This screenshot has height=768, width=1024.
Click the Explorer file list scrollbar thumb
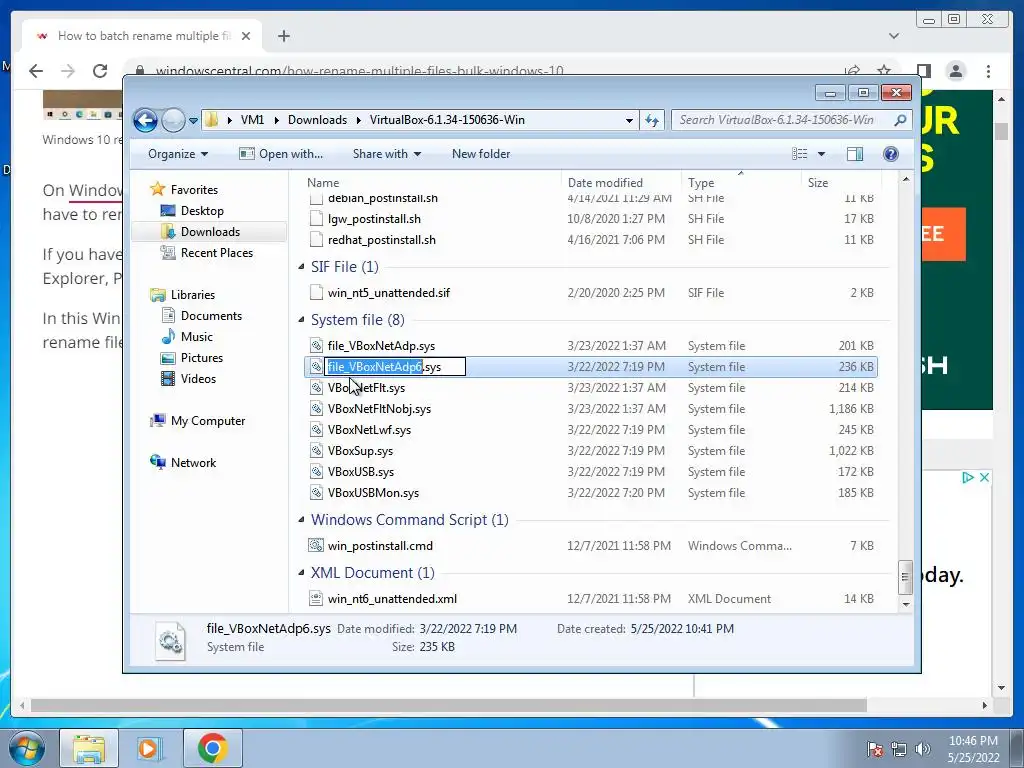click(x=905, y=577)
